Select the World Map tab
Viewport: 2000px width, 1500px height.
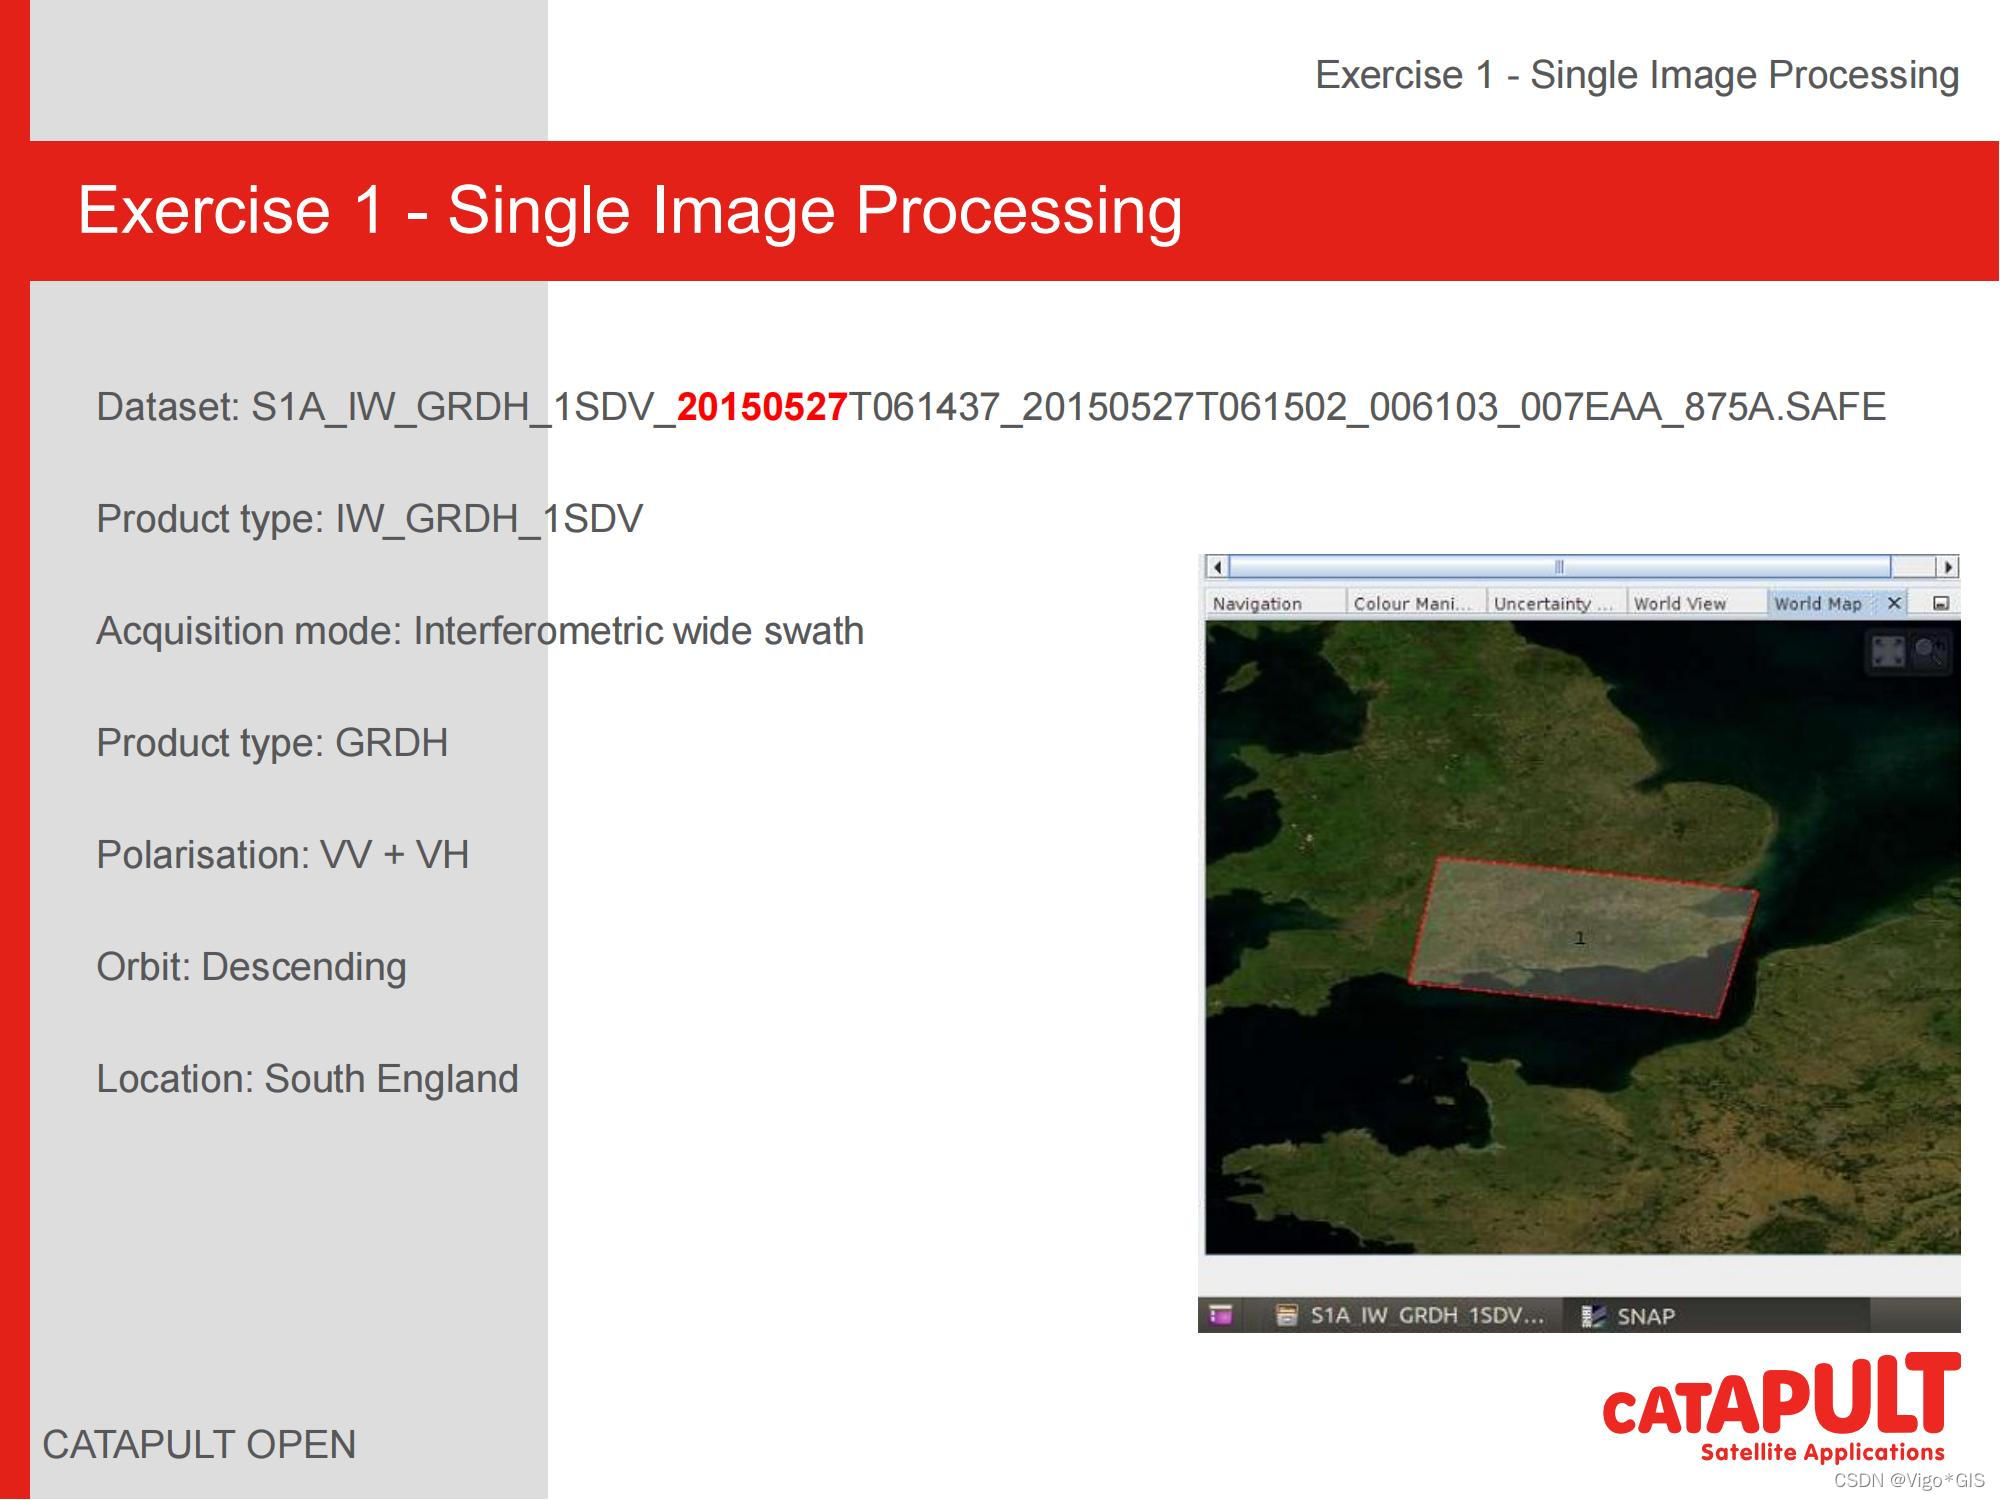tap(1817, 603)
